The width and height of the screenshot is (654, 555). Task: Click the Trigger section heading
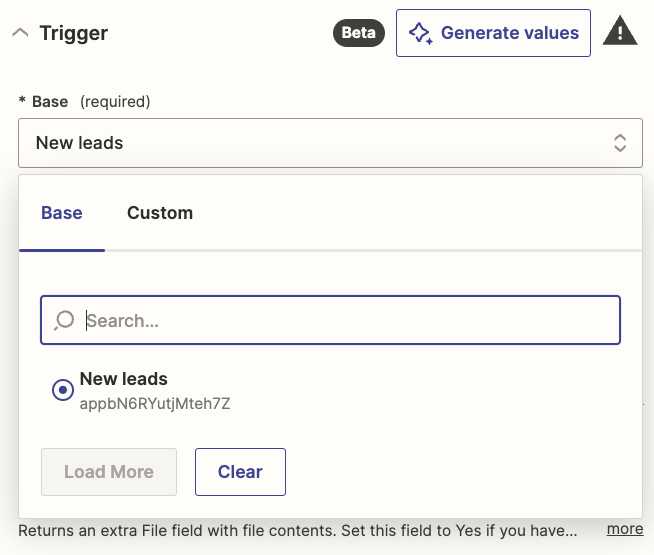[73, 33]
